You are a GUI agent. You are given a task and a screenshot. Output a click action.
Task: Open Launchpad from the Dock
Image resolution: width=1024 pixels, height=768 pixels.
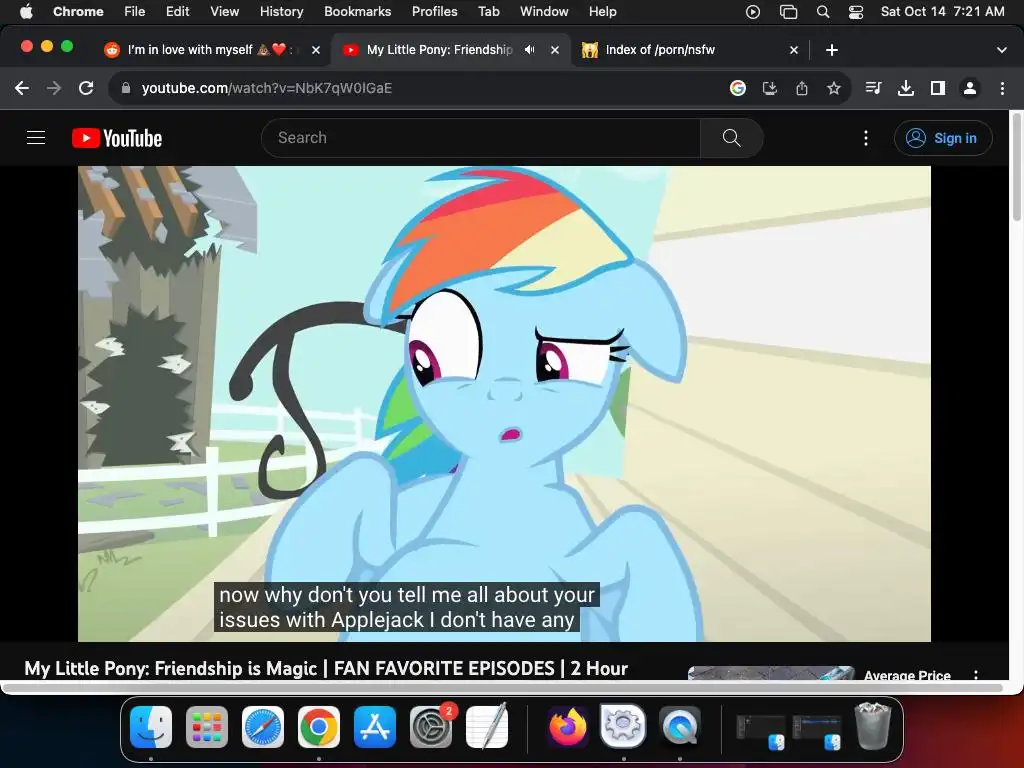pos(207,727)
